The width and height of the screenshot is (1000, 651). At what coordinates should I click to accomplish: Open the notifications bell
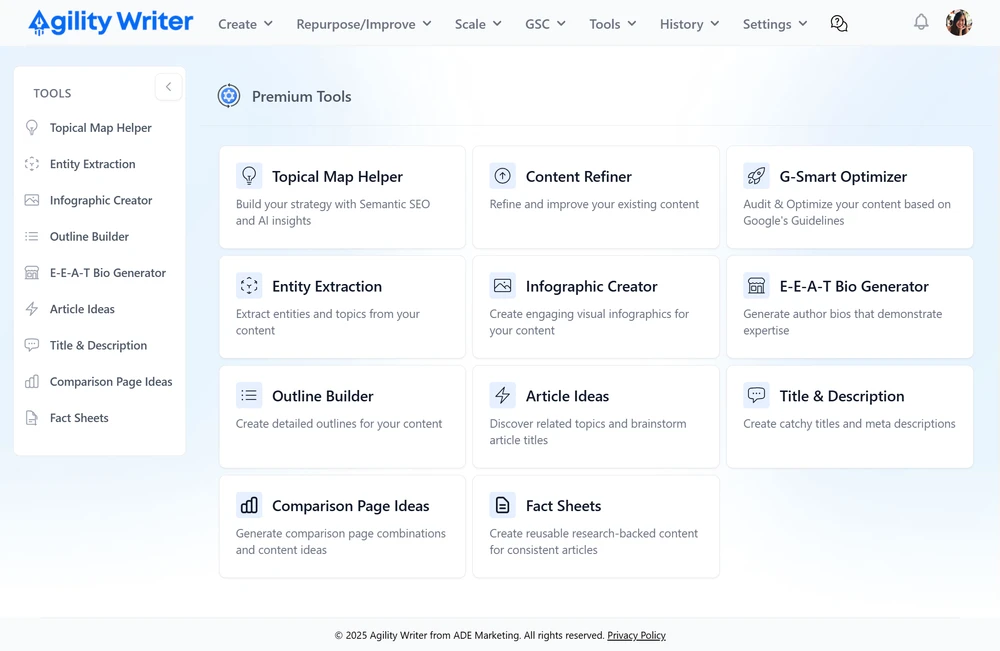[x=921, y=22]
